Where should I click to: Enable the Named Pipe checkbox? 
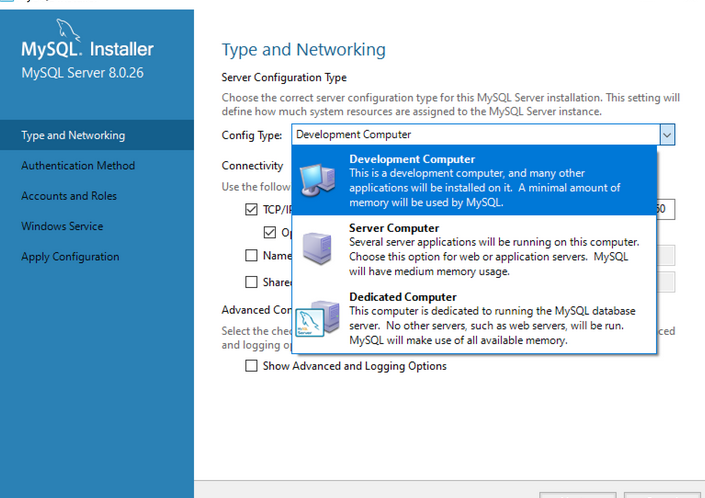[x=251, y=255]
